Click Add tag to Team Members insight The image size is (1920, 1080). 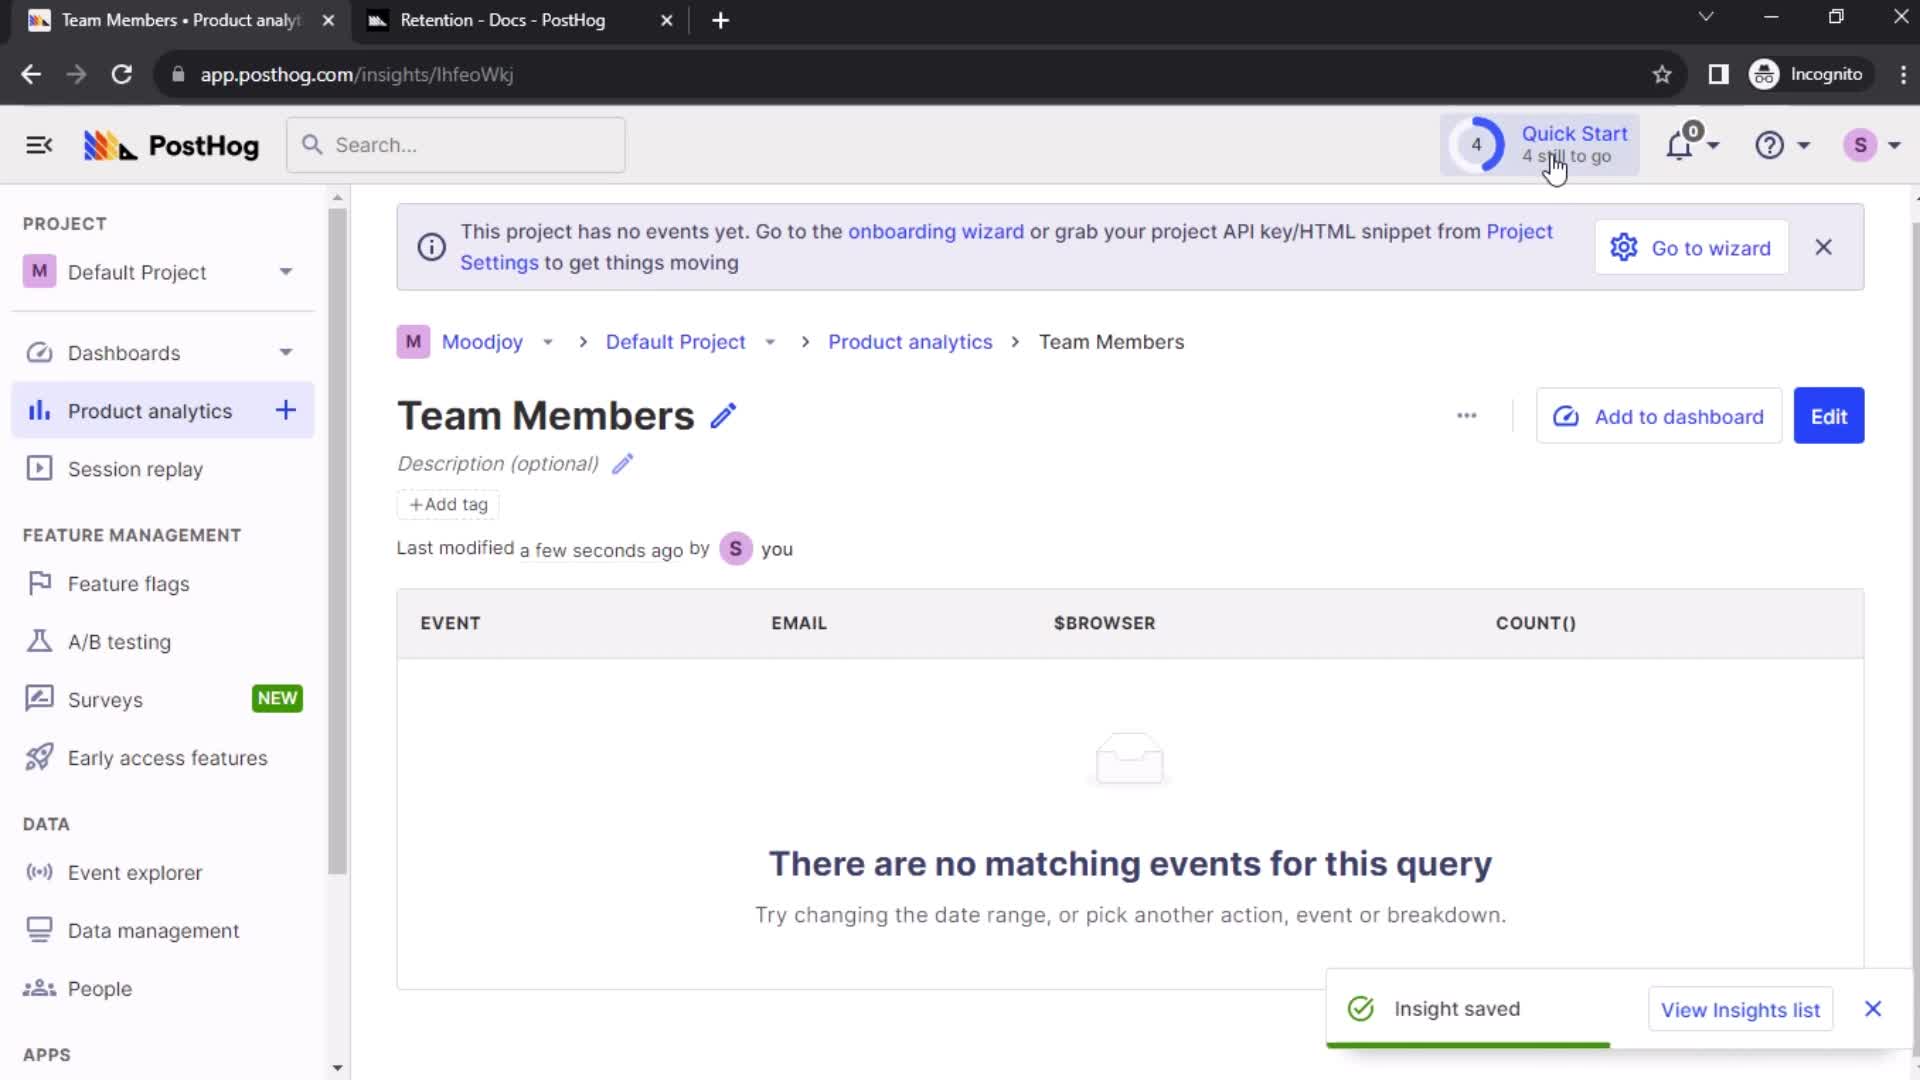point(448,504)
